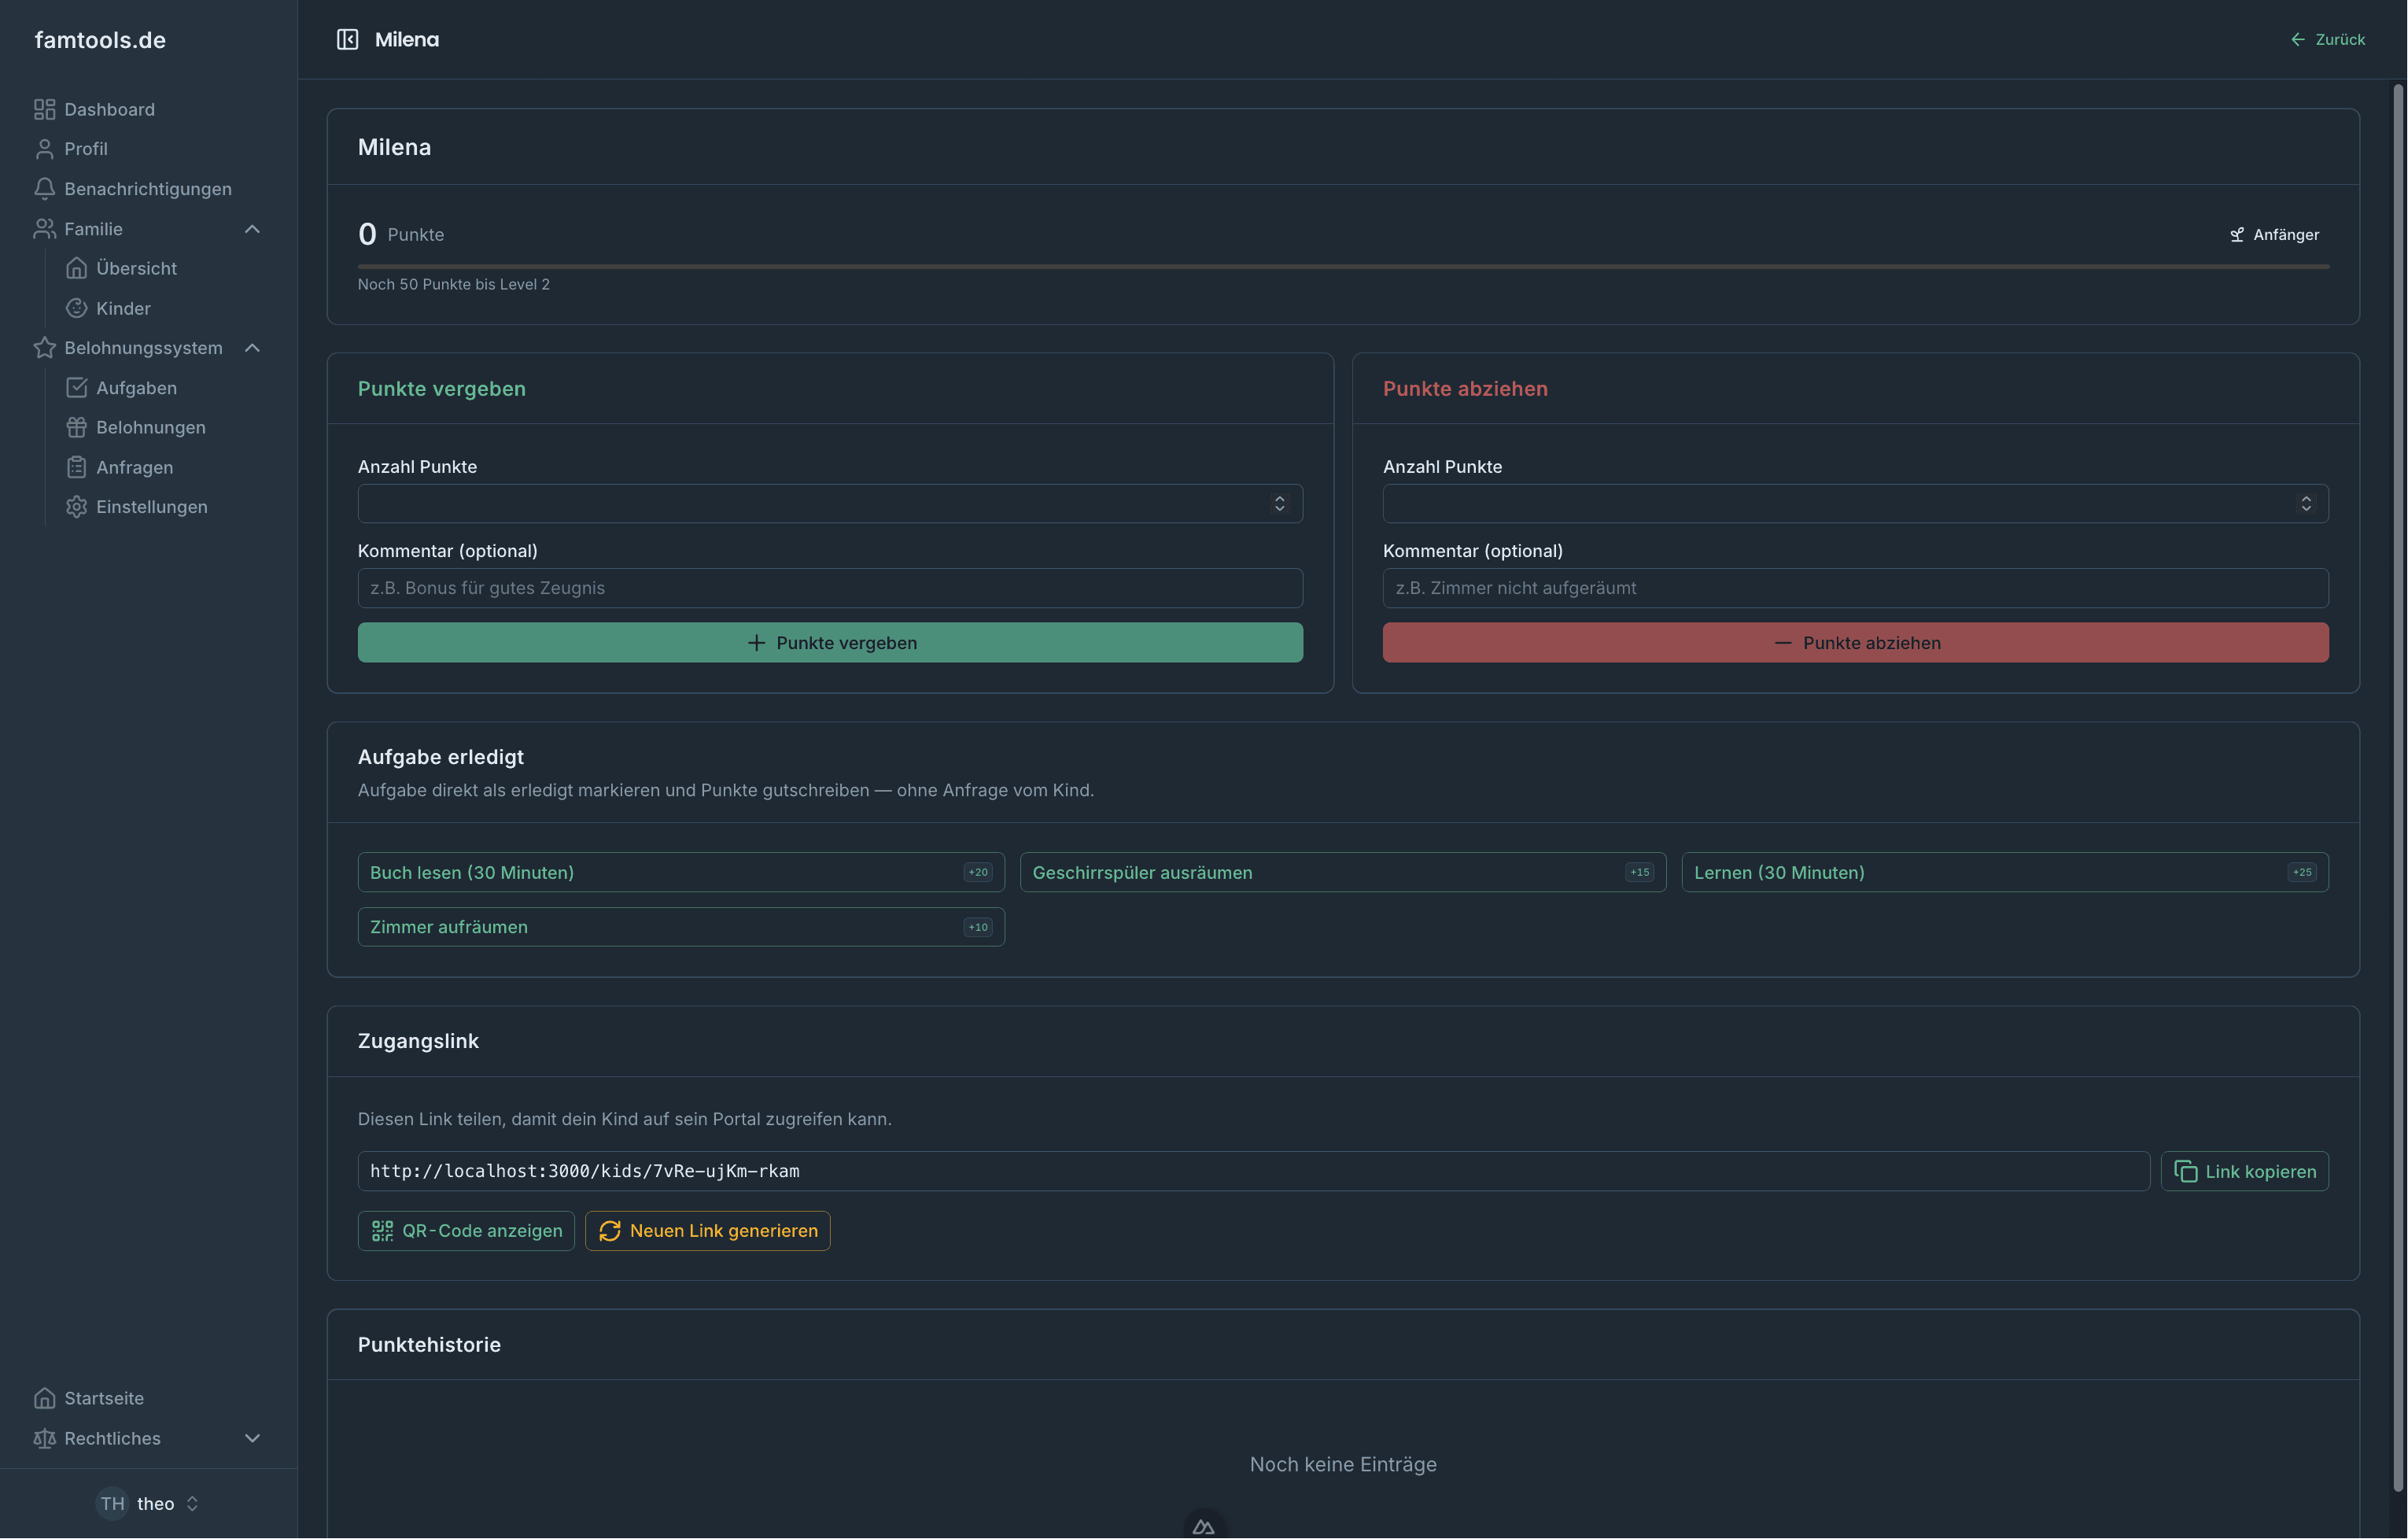Go to Übersicht in the sidebar
This screenshot has width=2408, height=1539.
point(136,268)
